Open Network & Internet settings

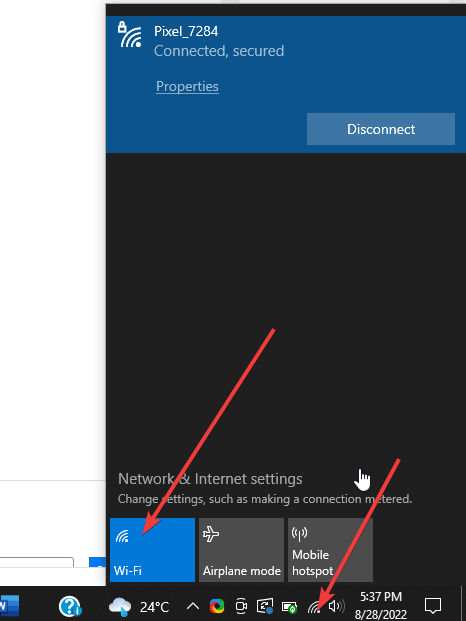[x=210, y=479]
